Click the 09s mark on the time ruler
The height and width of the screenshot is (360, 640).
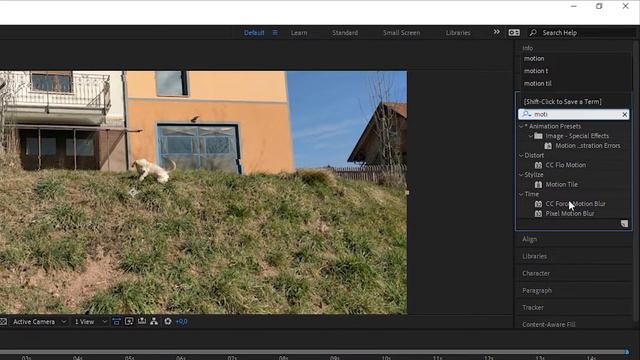click(x=335, y=358)
